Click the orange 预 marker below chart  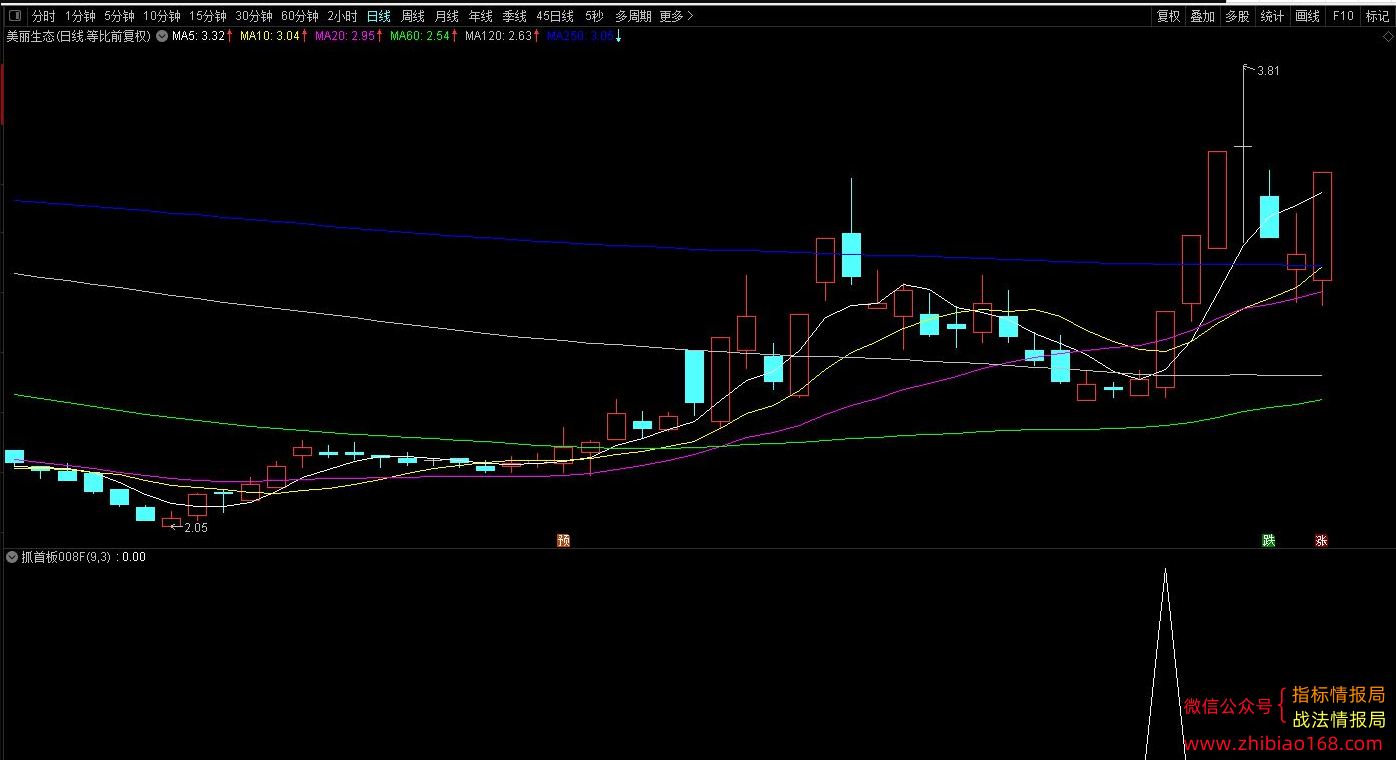(x=564, y=541)
